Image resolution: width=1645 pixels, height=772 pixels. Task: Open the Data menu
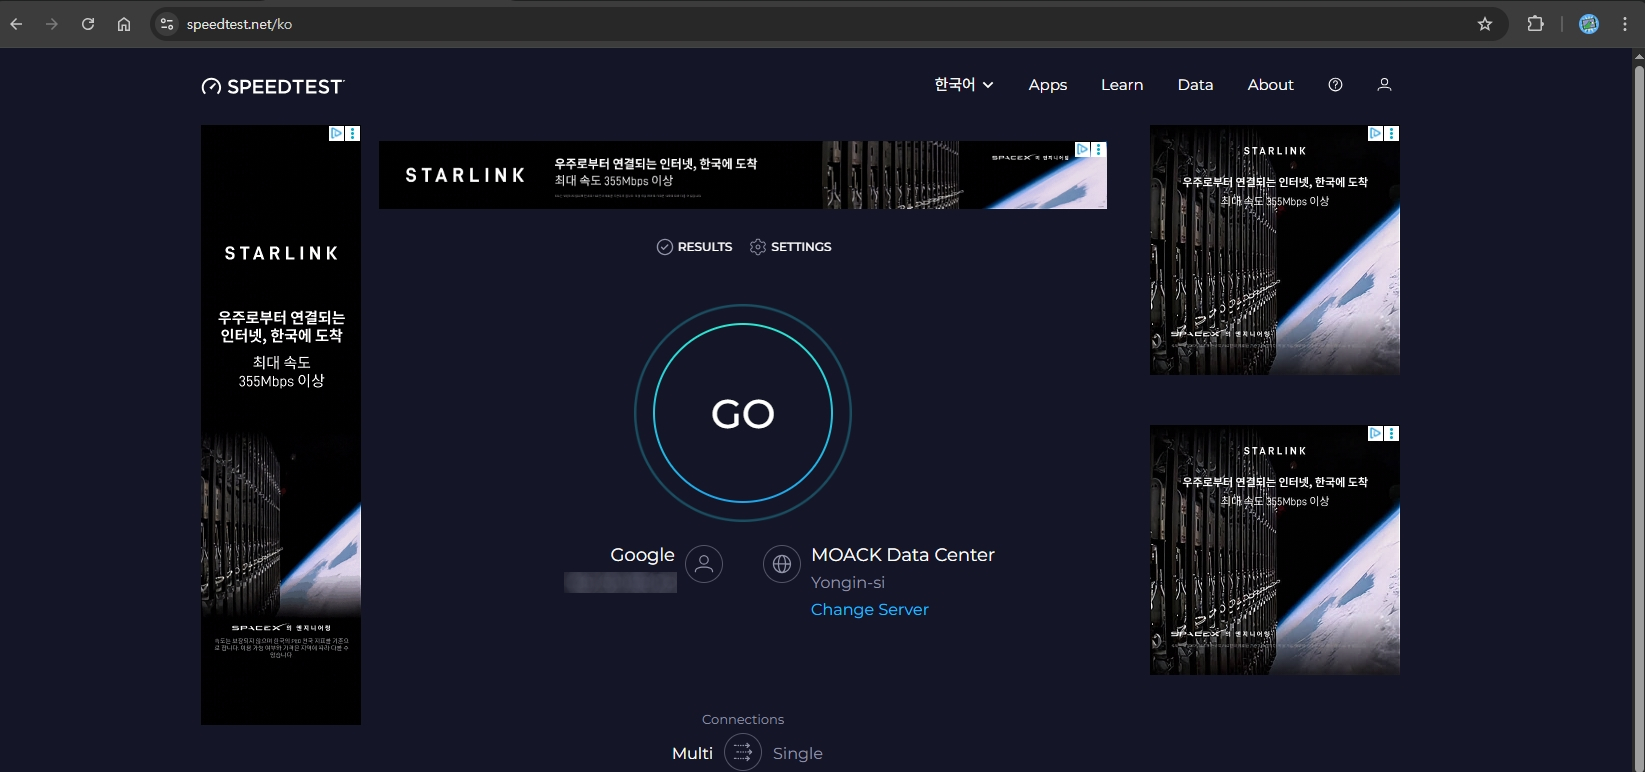(1195, 85)
